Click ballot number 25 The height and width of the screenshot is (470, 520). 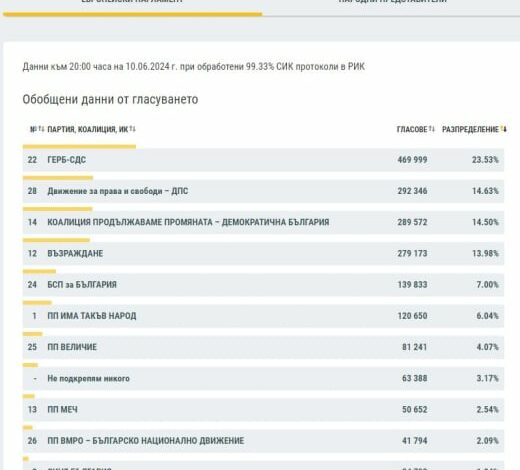32,347
